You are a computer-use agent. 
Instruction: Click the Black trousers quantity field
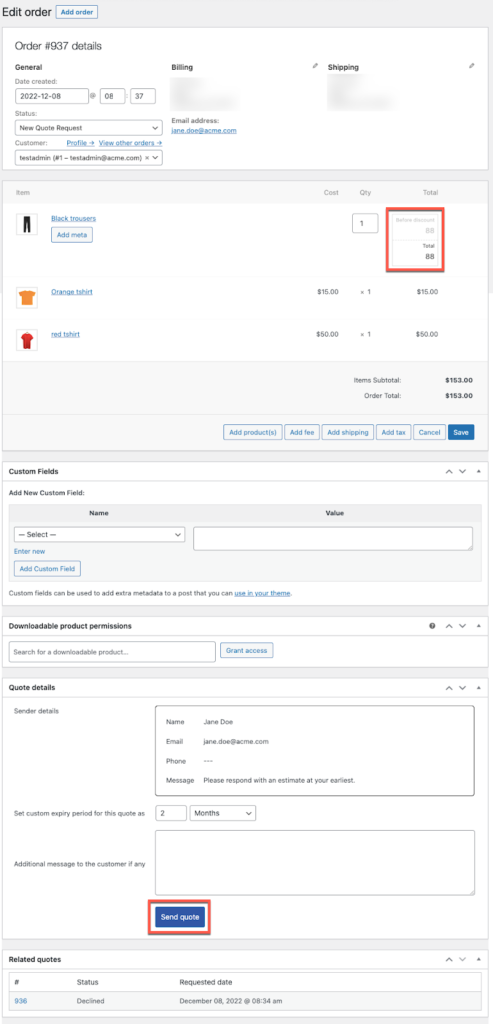tap(365, 223)
